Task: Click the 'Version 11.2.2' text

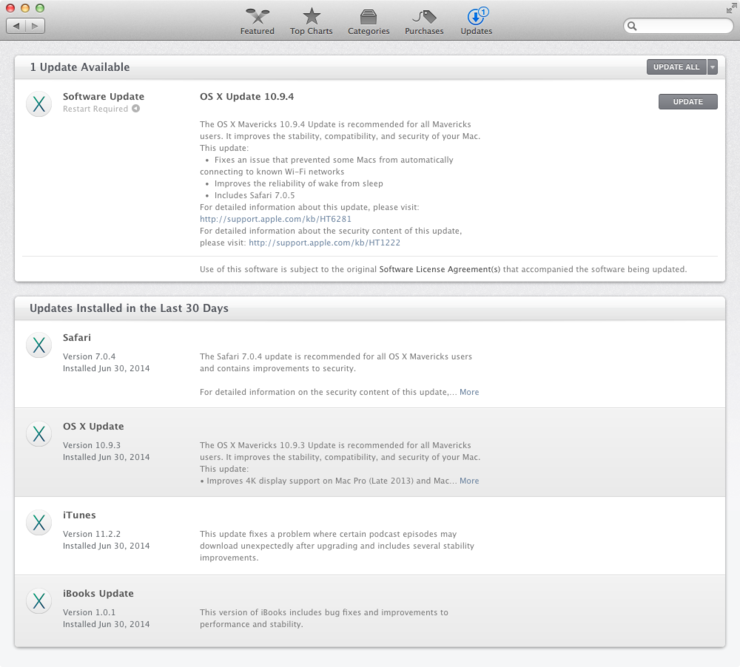Action: click(92, 534)
